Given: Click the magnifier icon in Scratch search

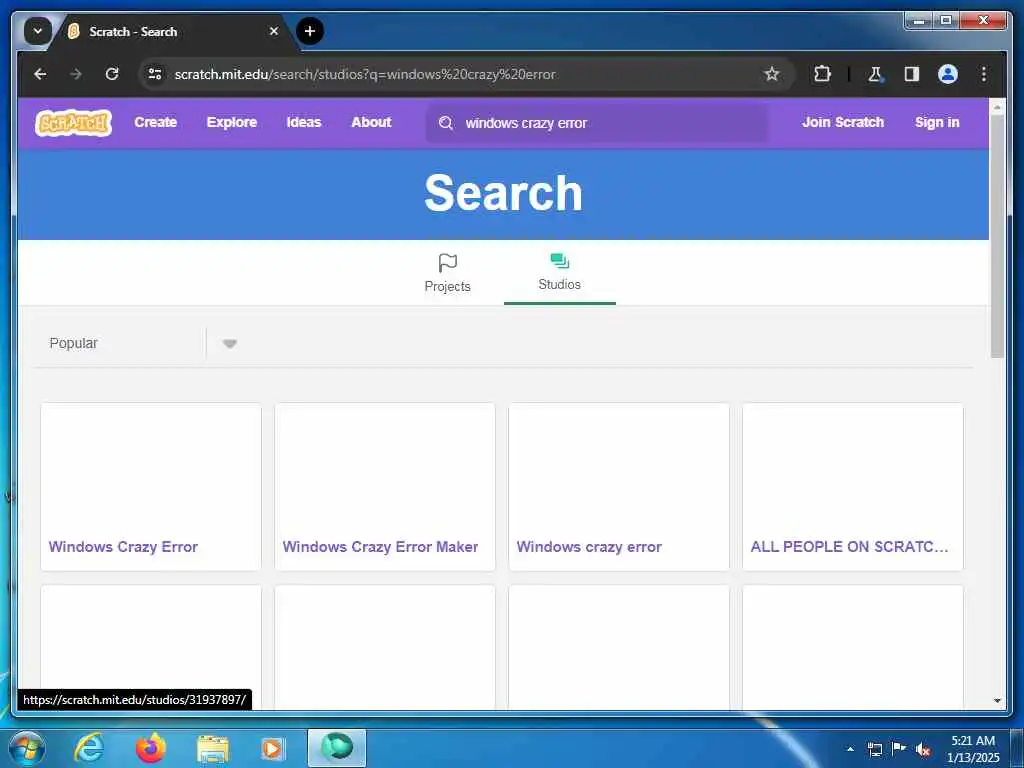Looking at the screenshot, I should [446, 123].
